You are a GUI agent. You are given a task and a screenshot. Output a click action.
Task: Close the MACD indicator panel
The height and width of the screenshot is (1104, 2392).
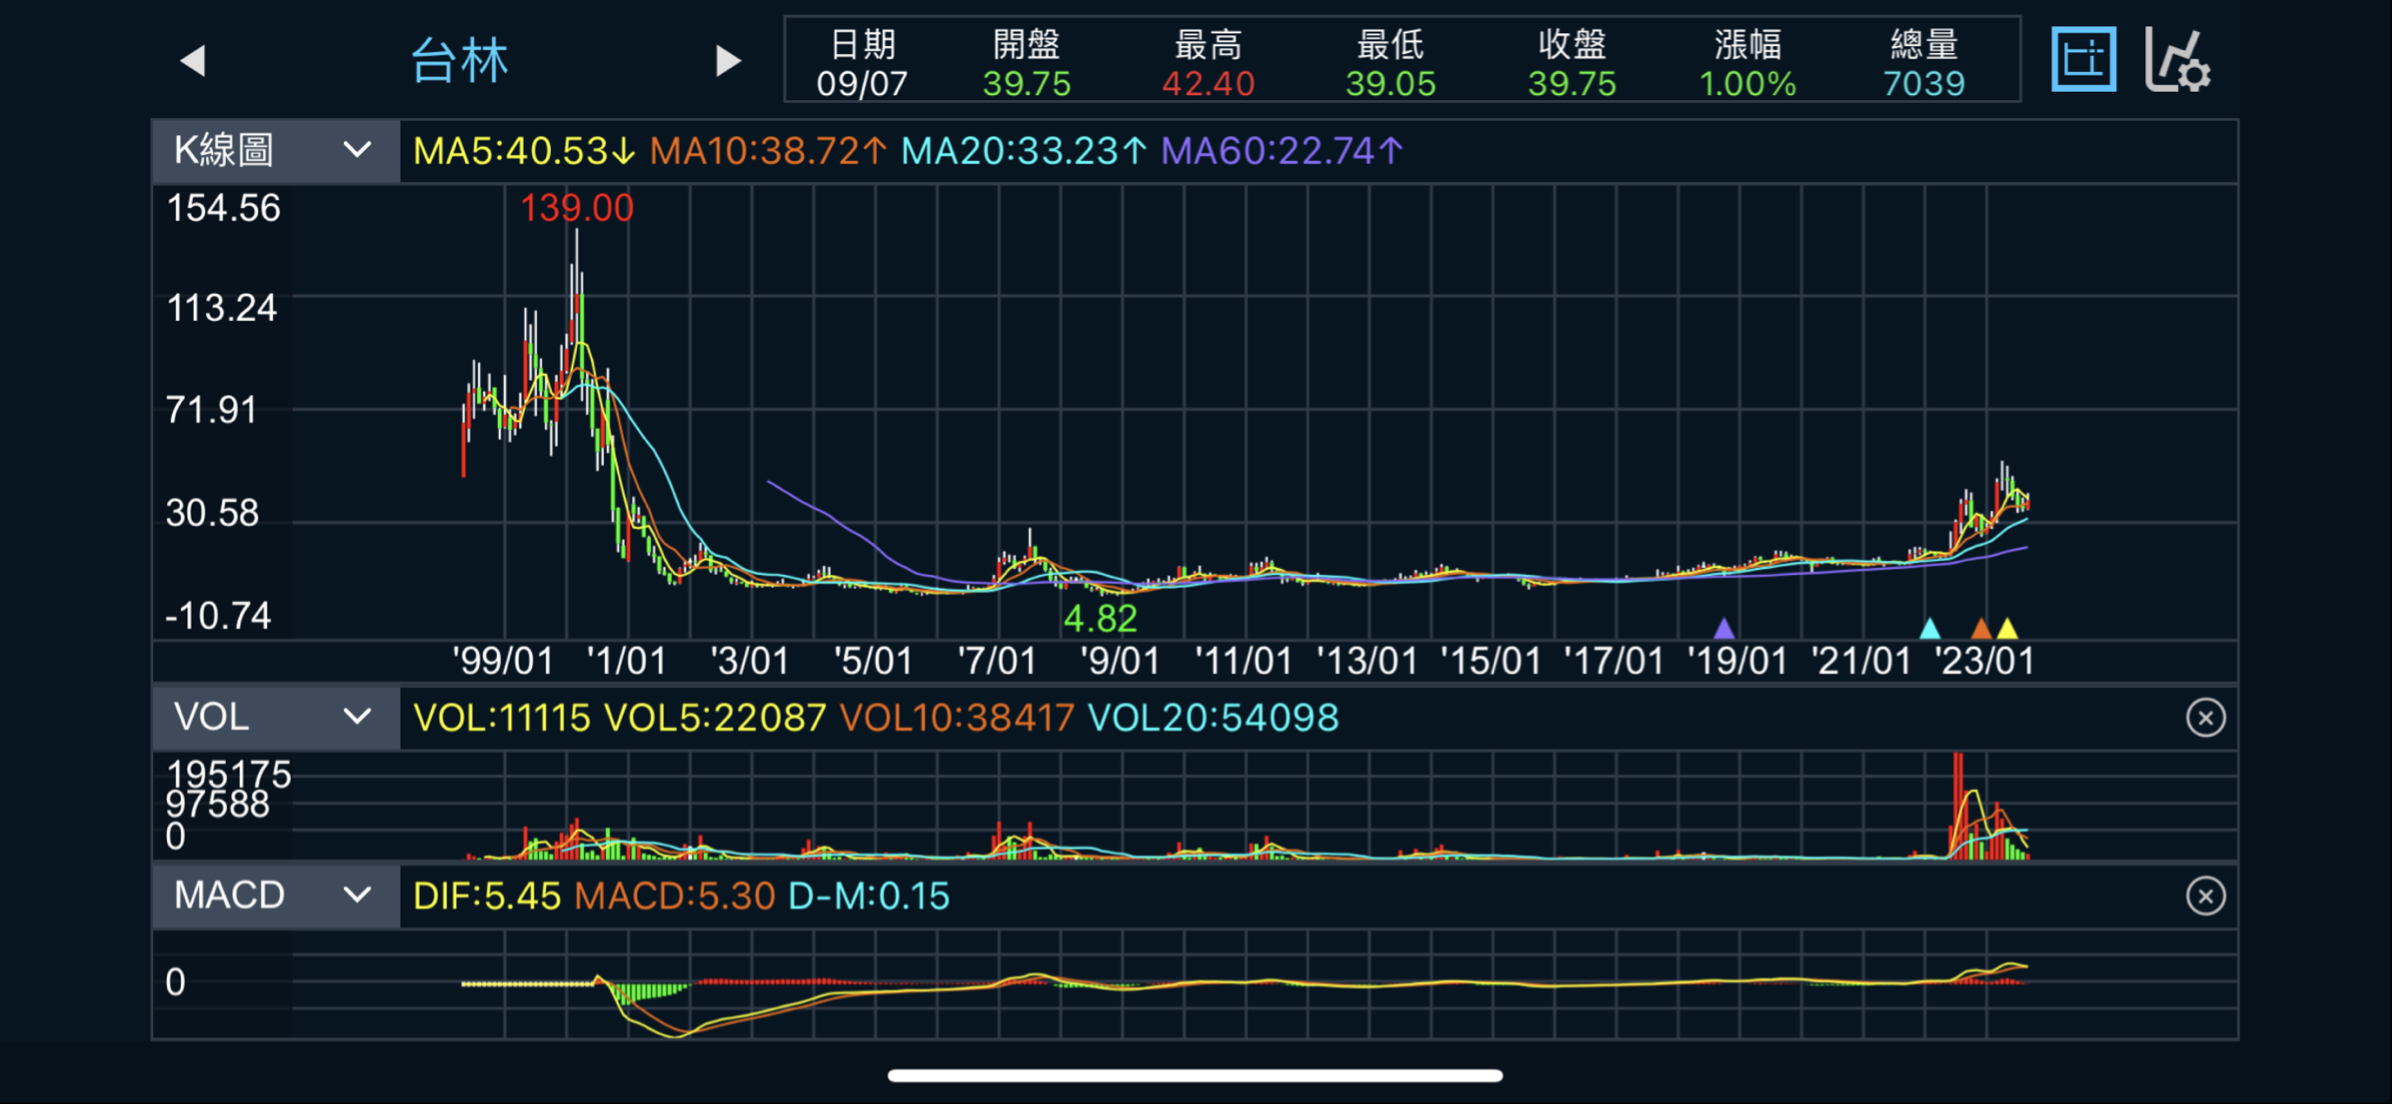tap(2205, 896)
